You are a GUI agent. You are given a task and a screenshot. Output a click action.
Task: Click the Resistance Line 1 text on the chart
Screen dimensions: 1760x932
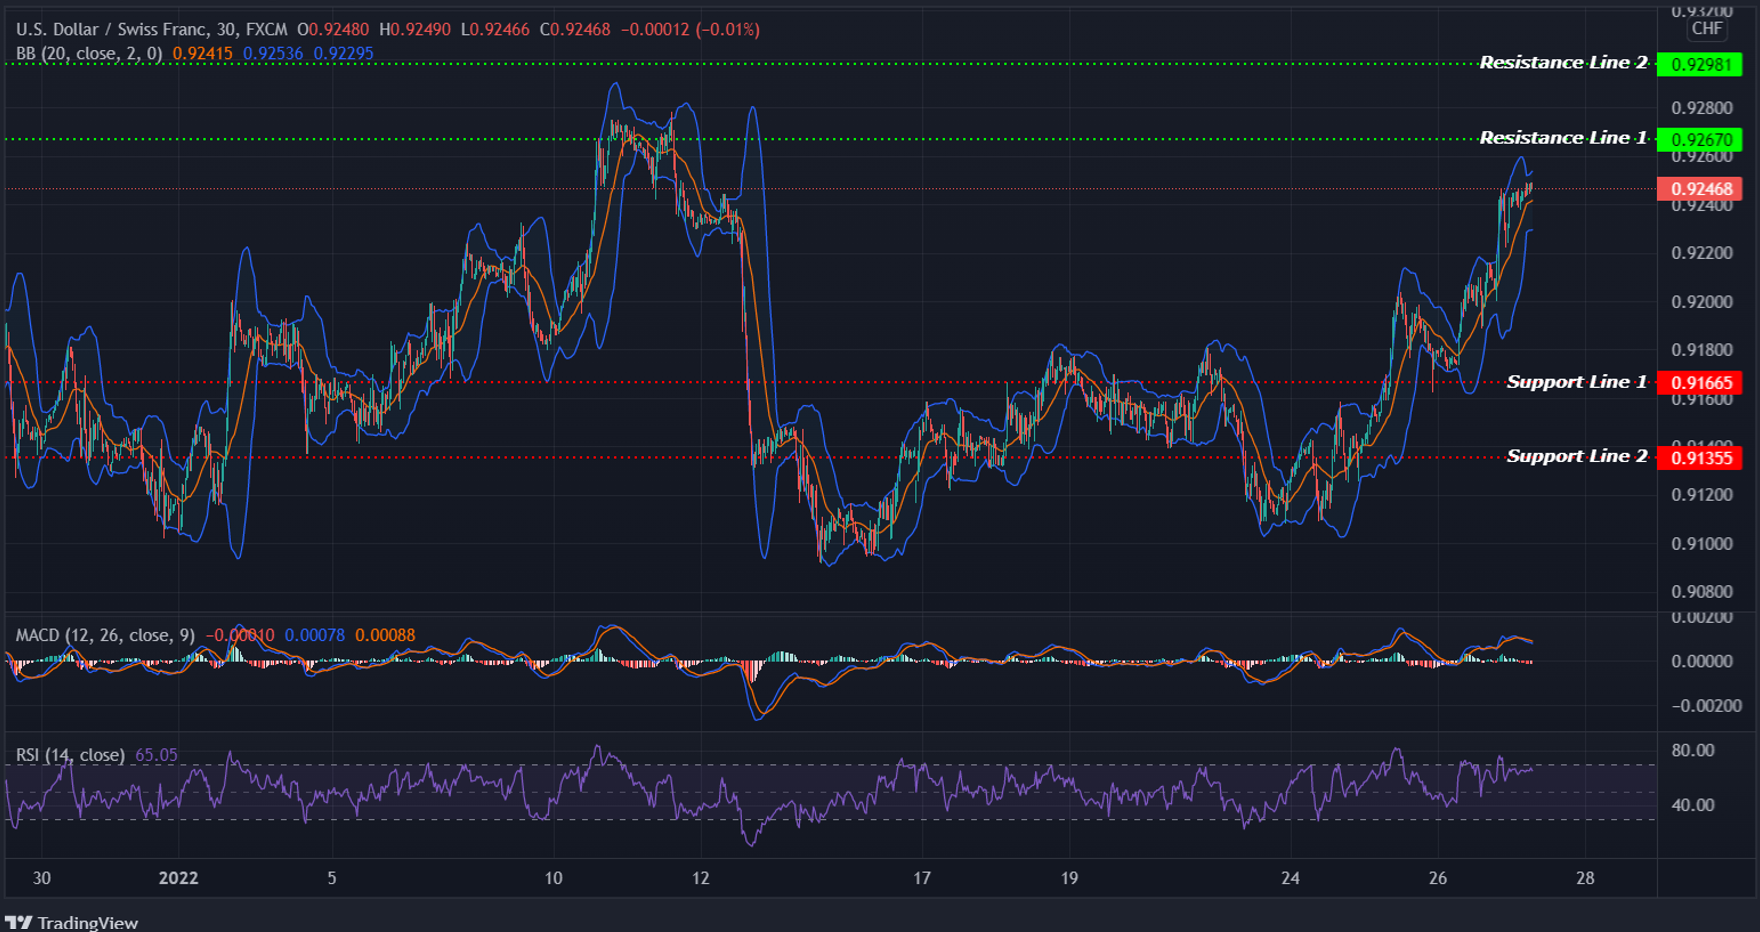coord(1562,137)
